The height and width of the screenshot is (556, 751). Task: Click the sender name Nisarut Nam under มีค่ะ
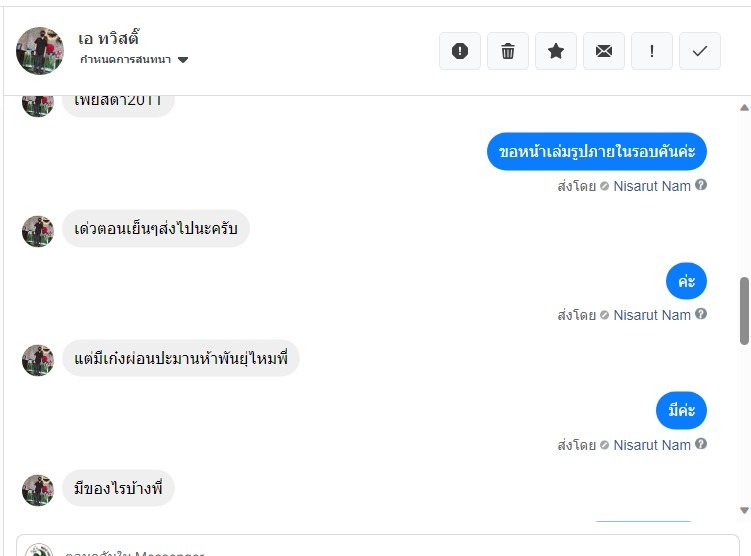(652, 445)
